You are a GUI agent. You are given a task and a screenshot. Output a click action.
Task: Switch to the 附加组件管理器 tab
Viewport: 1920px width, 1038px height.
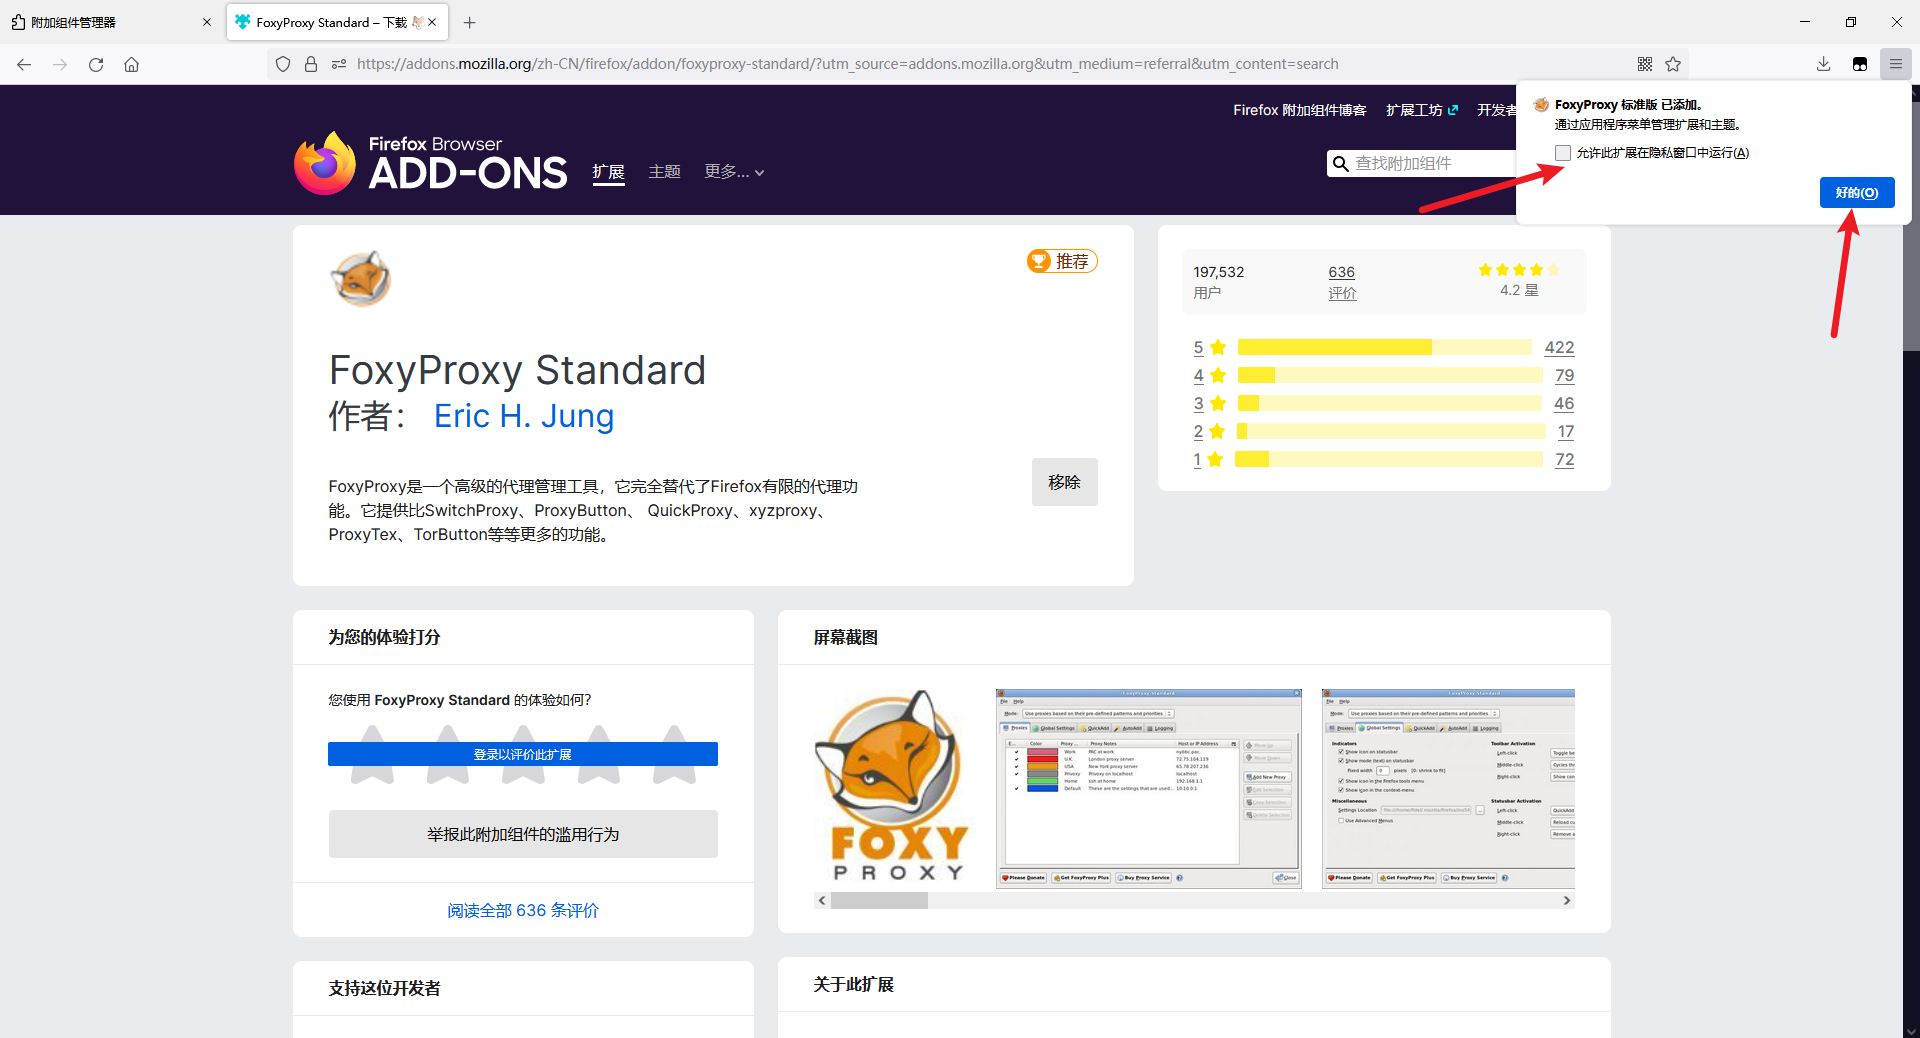coord(110,22)
